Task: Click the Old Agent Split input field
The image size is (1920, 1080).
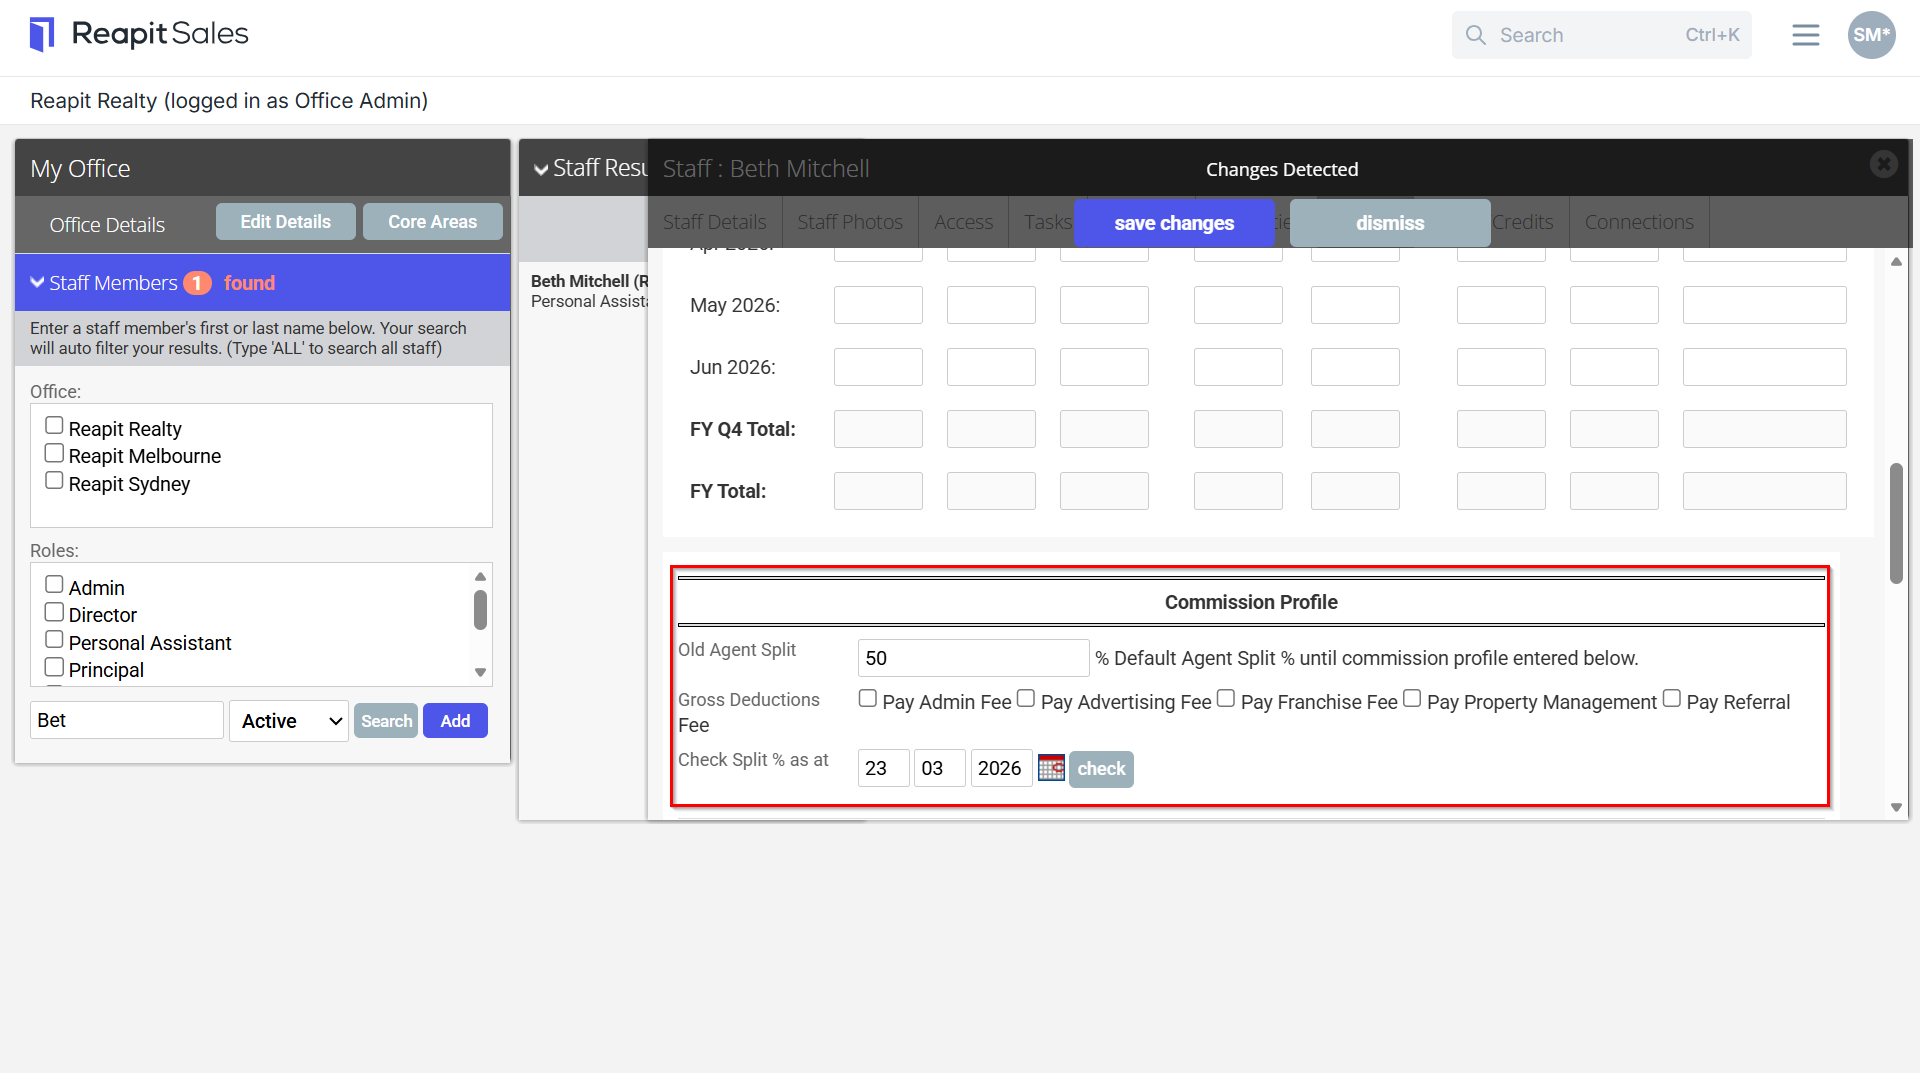Action: tap(973, 658)
